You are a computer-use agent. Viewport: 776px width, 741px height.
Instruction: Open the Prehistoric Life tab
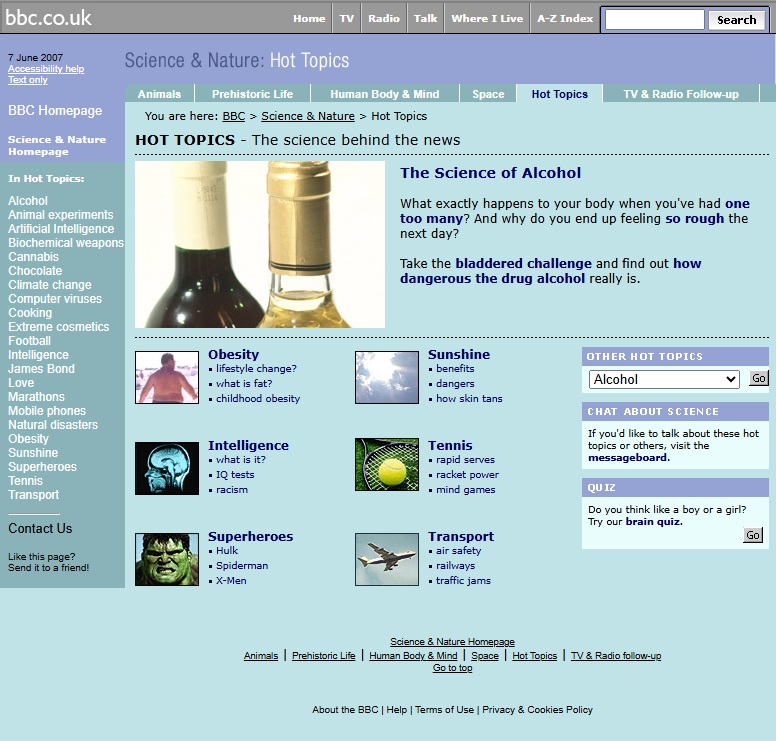point(252,94)
